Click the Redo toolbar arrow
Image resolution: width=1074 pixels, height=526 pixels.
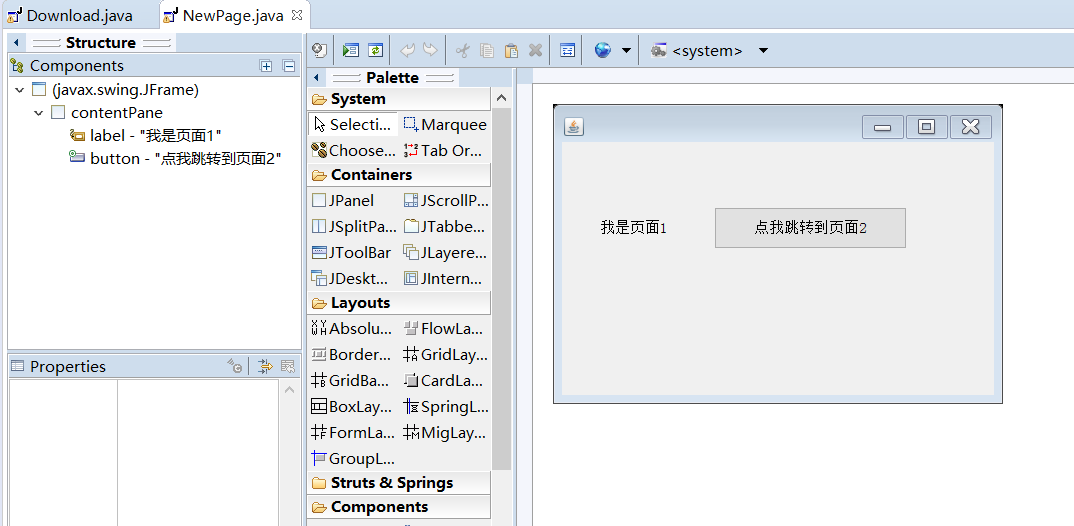[429, 51]
